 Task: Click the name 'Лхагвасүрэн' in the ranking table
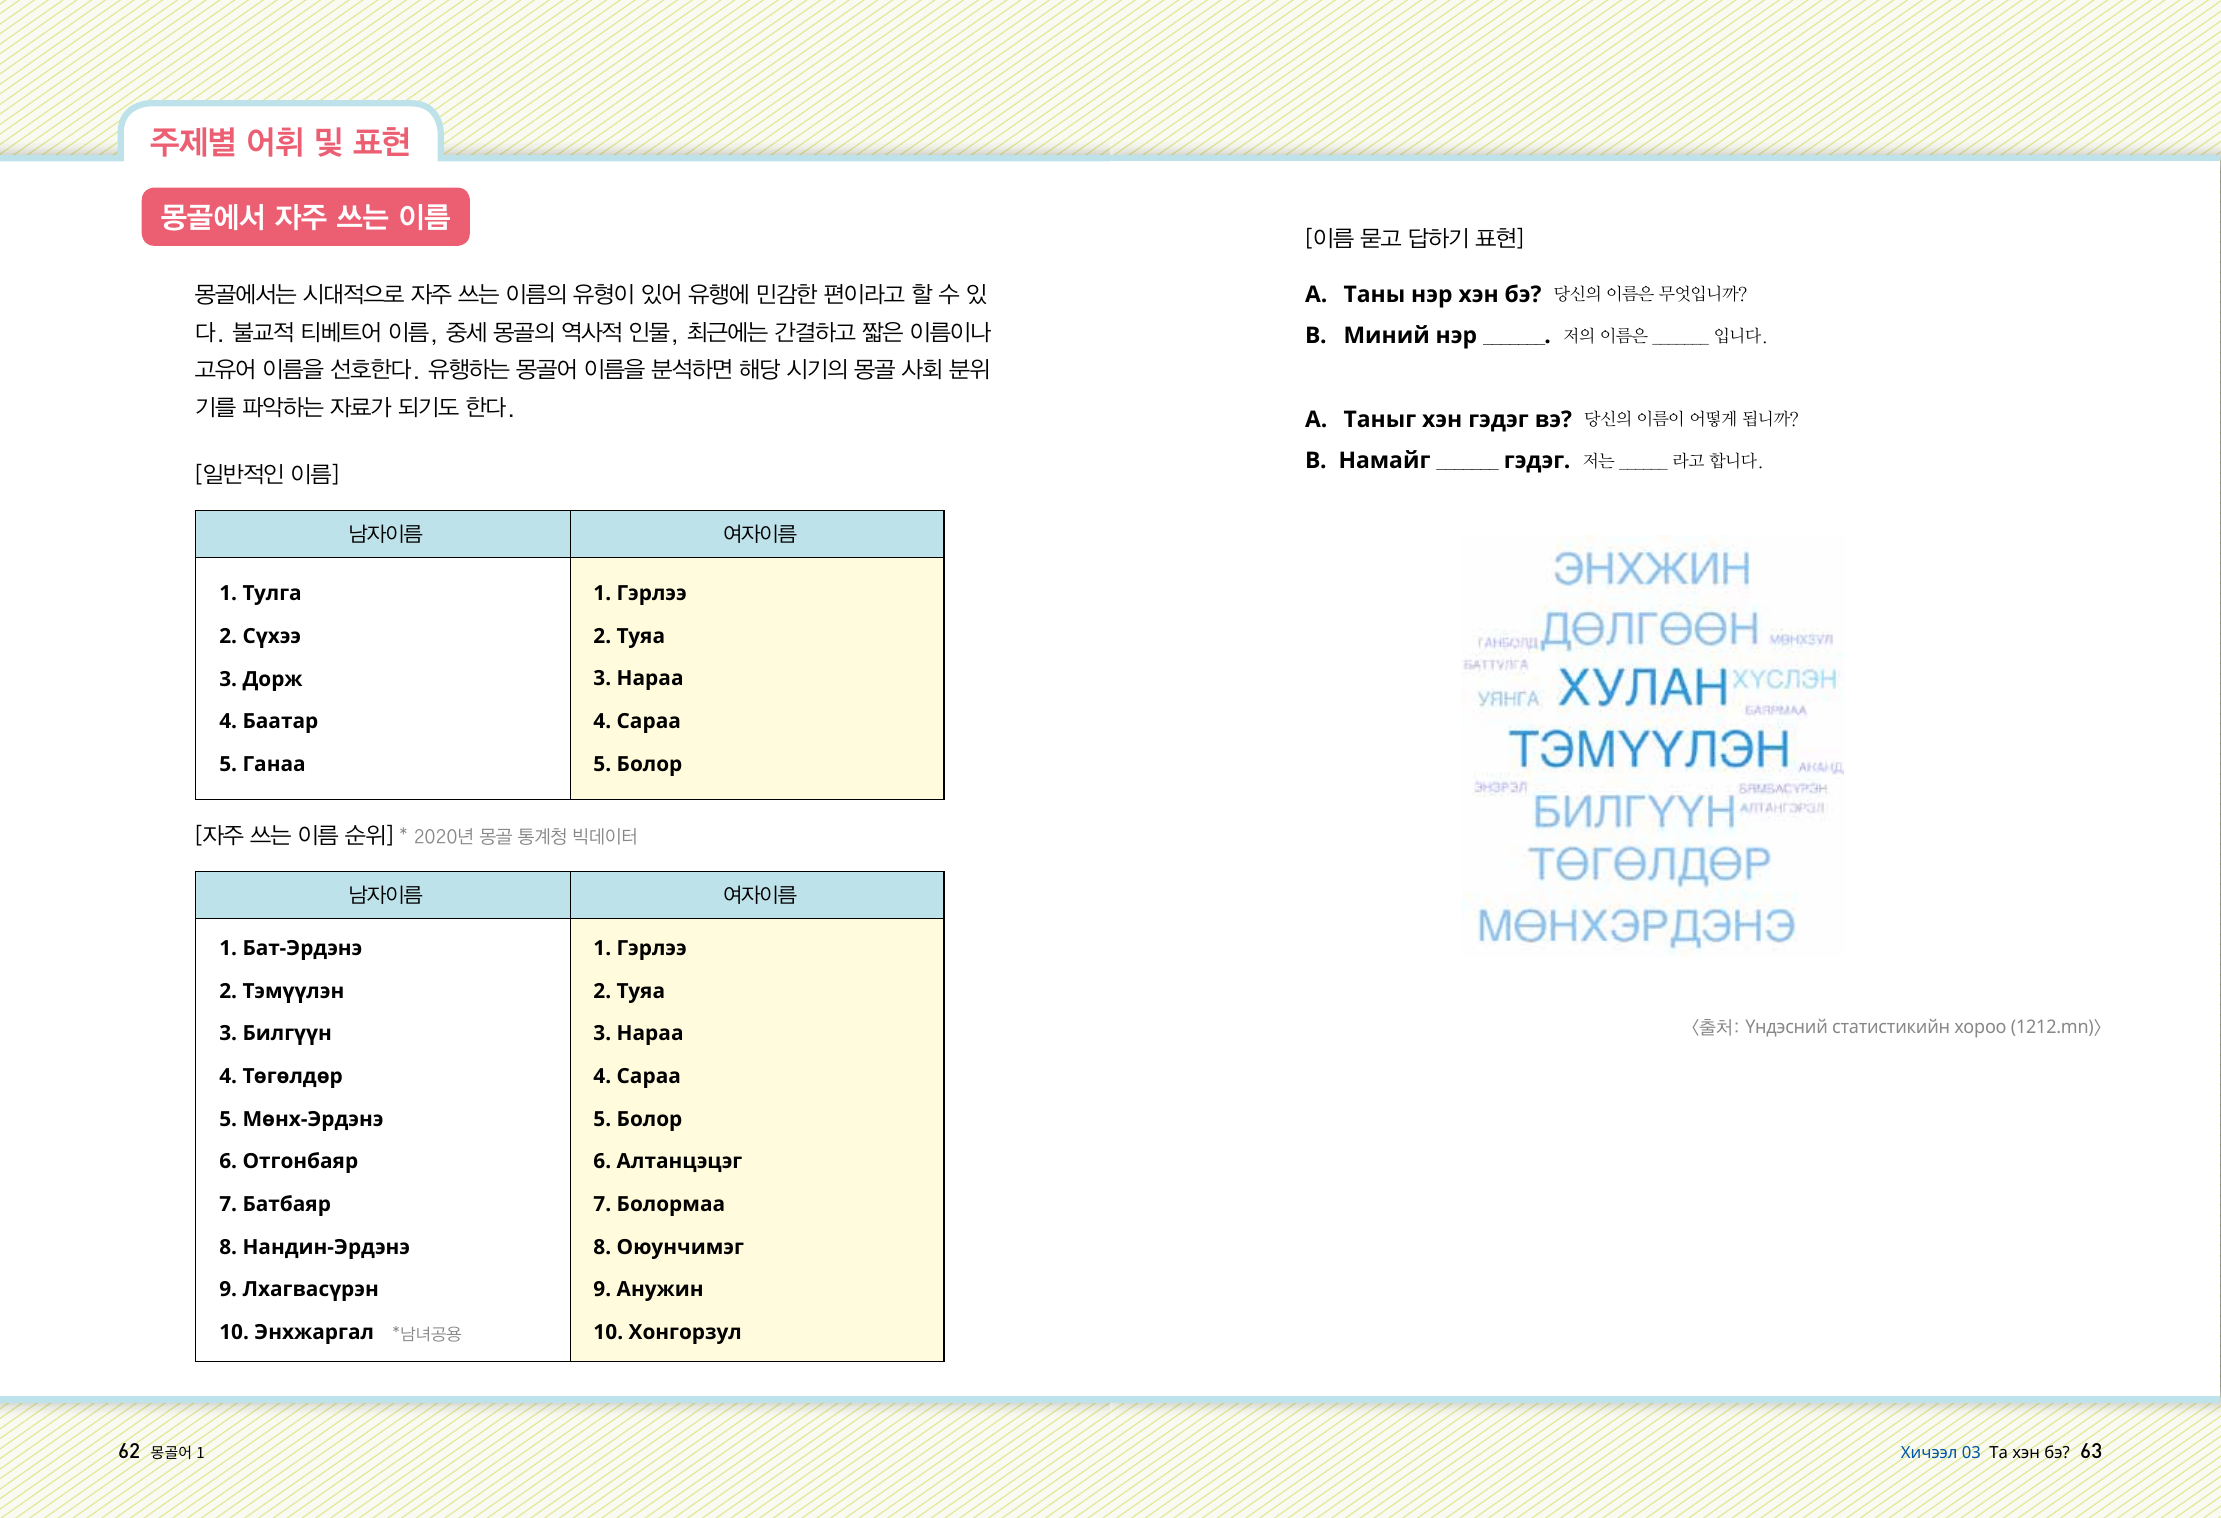(x=309, y=1289)
